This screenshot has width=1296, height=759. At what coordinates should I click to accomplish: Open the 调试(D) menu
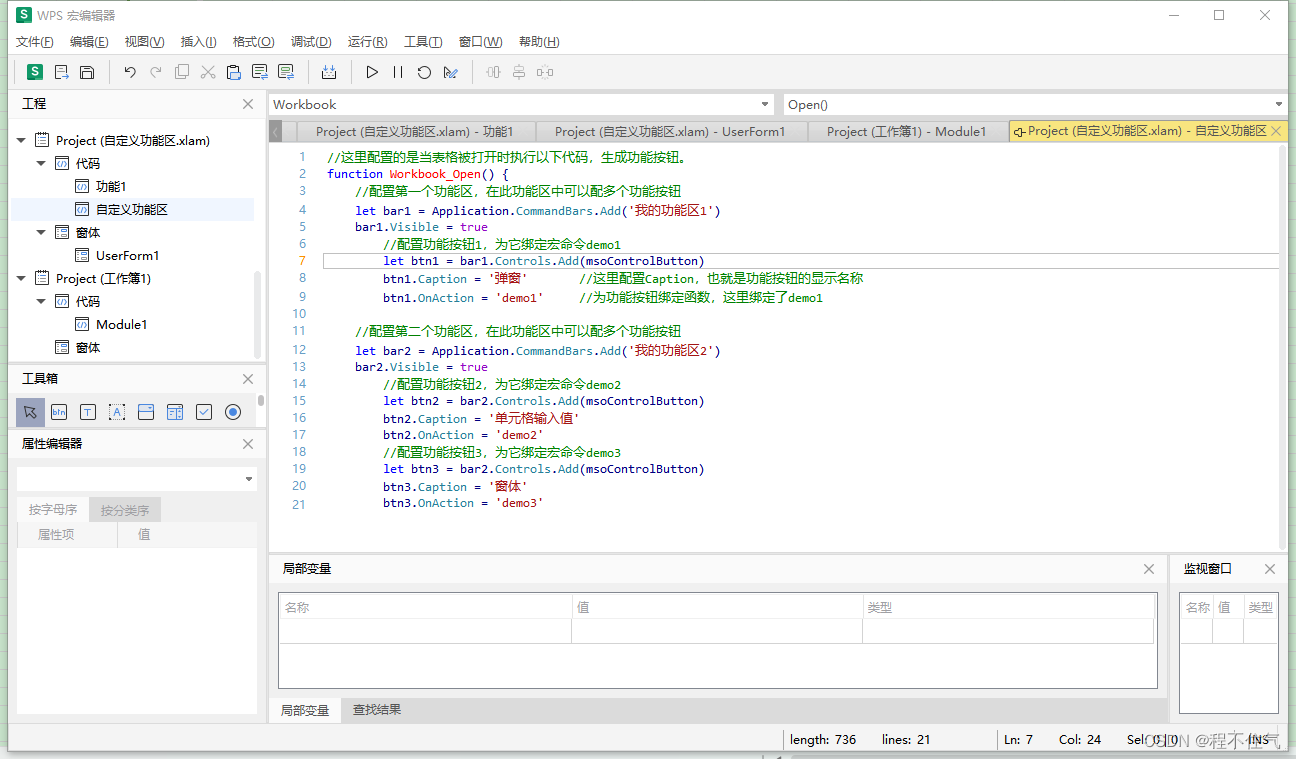(311, 41)
